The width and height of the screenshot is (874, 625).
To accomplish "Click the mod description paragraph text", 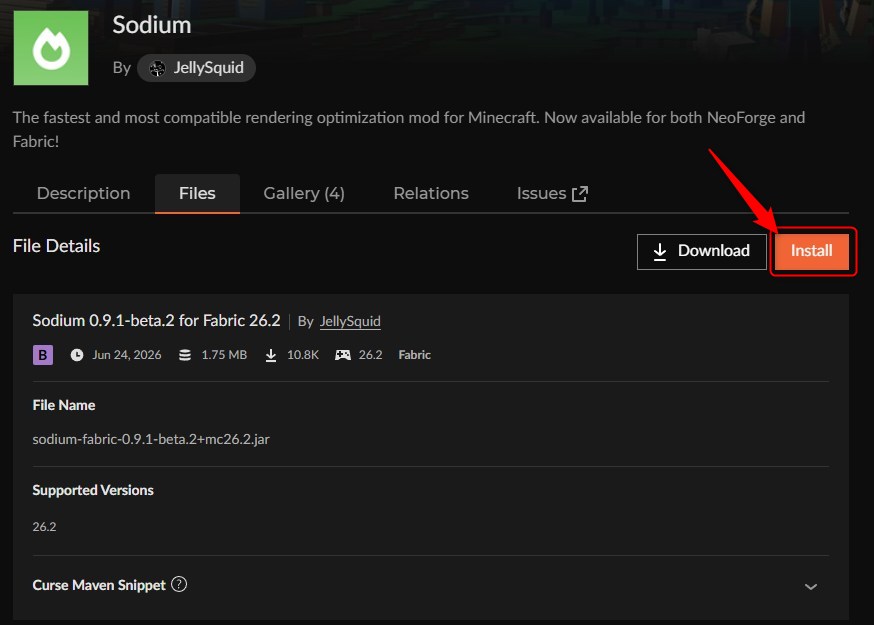I will (x=409, y=129).
